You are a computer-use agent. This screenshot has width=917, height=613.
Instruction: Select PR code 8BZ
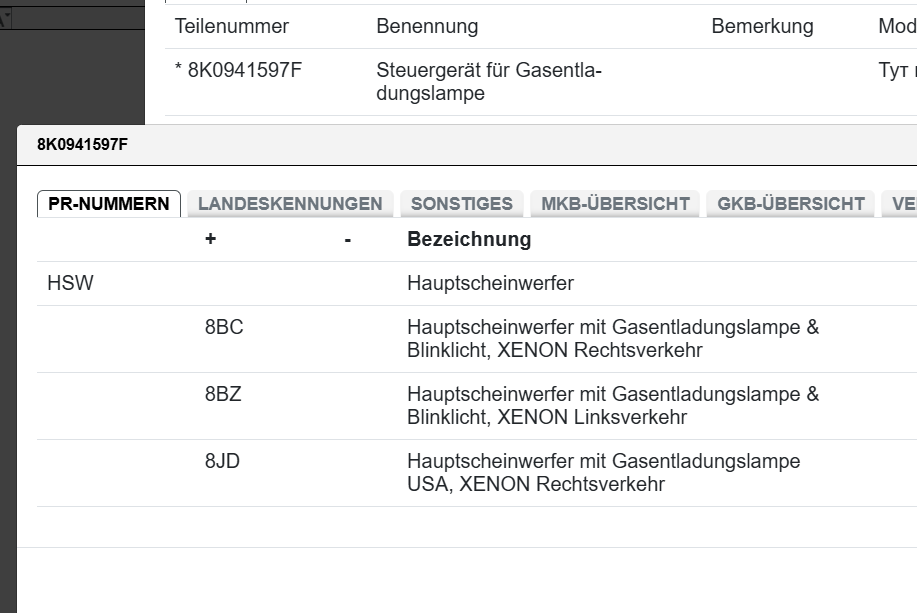tap(223, 395)
